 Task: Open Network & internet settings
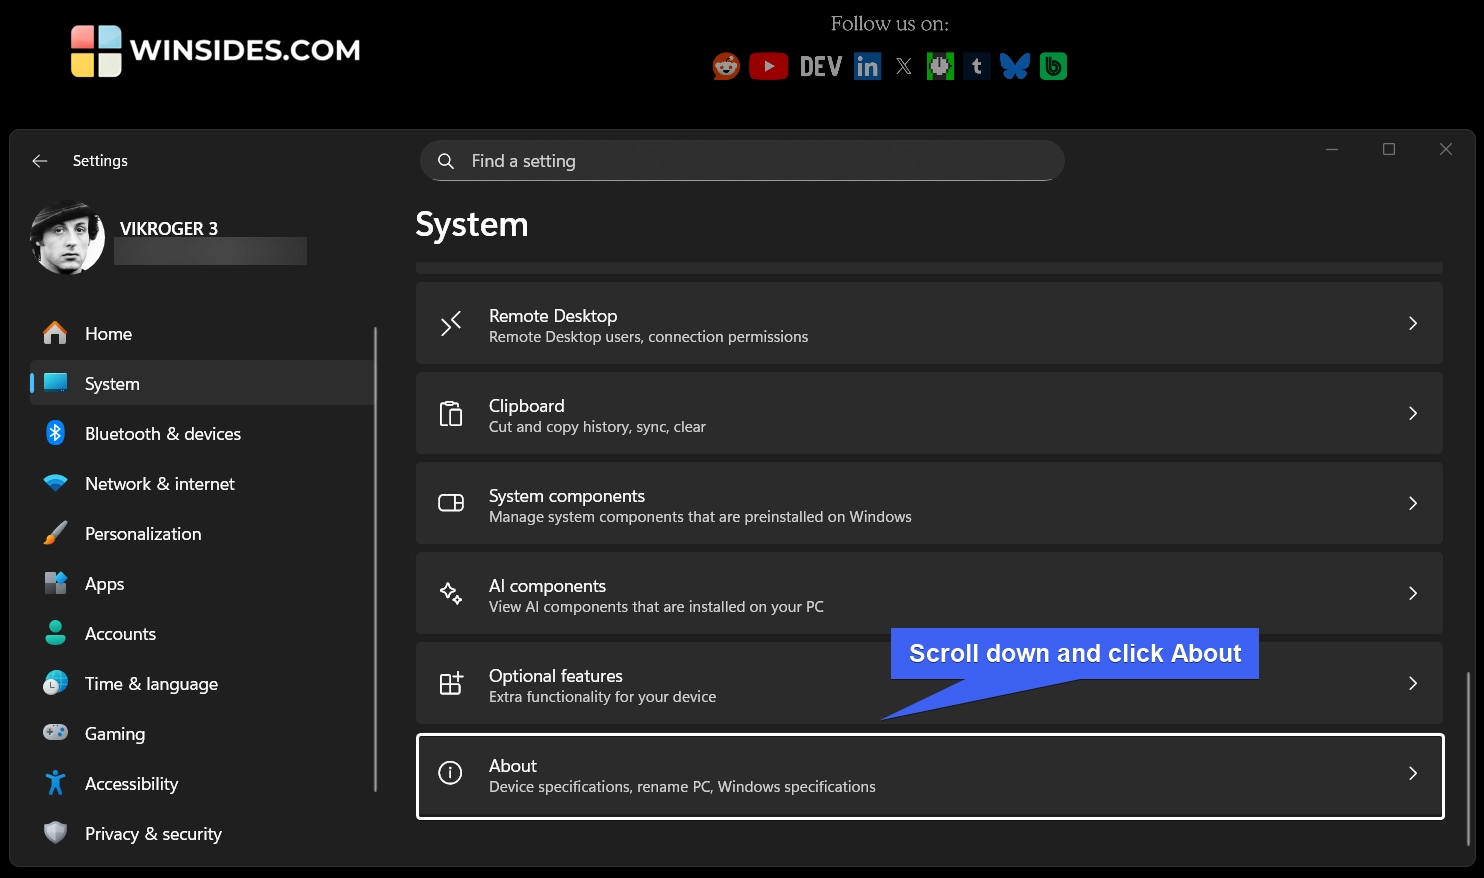(158, 483)
